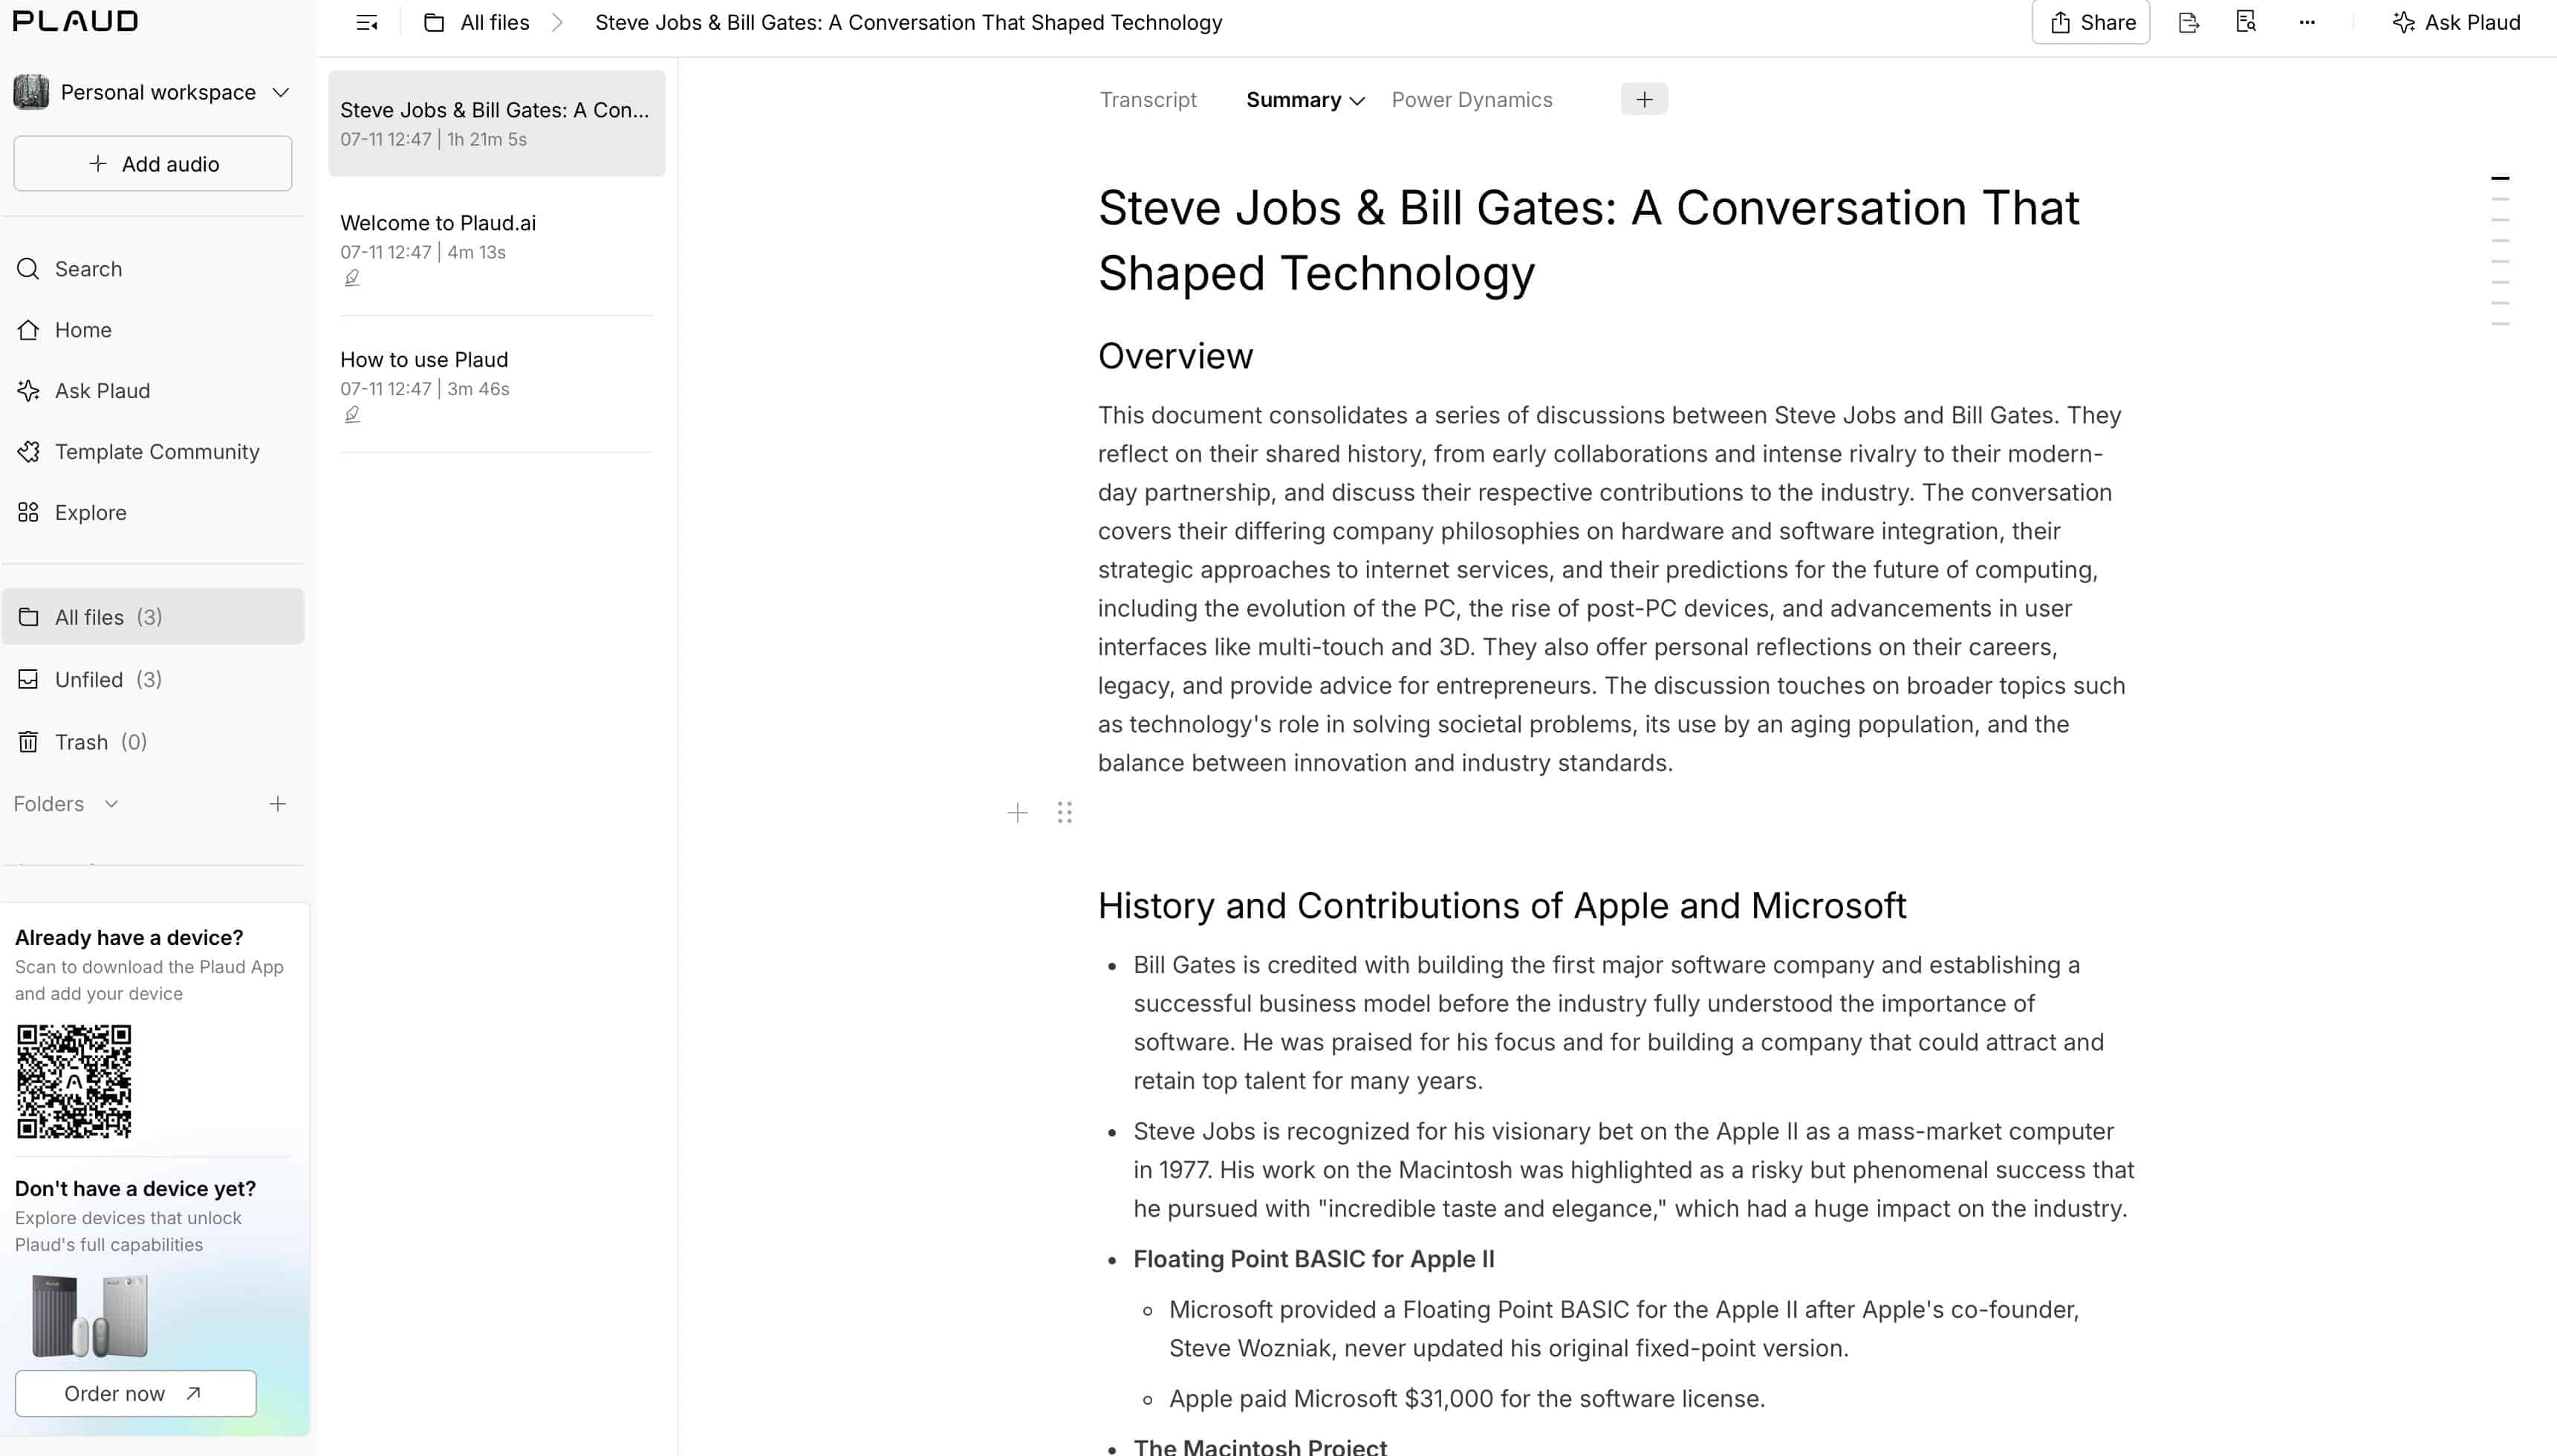The width and height of the screenshot is (2557, 1456).
Task: Click the Unfiled inbox icon
Action: (x=28, y=679)
